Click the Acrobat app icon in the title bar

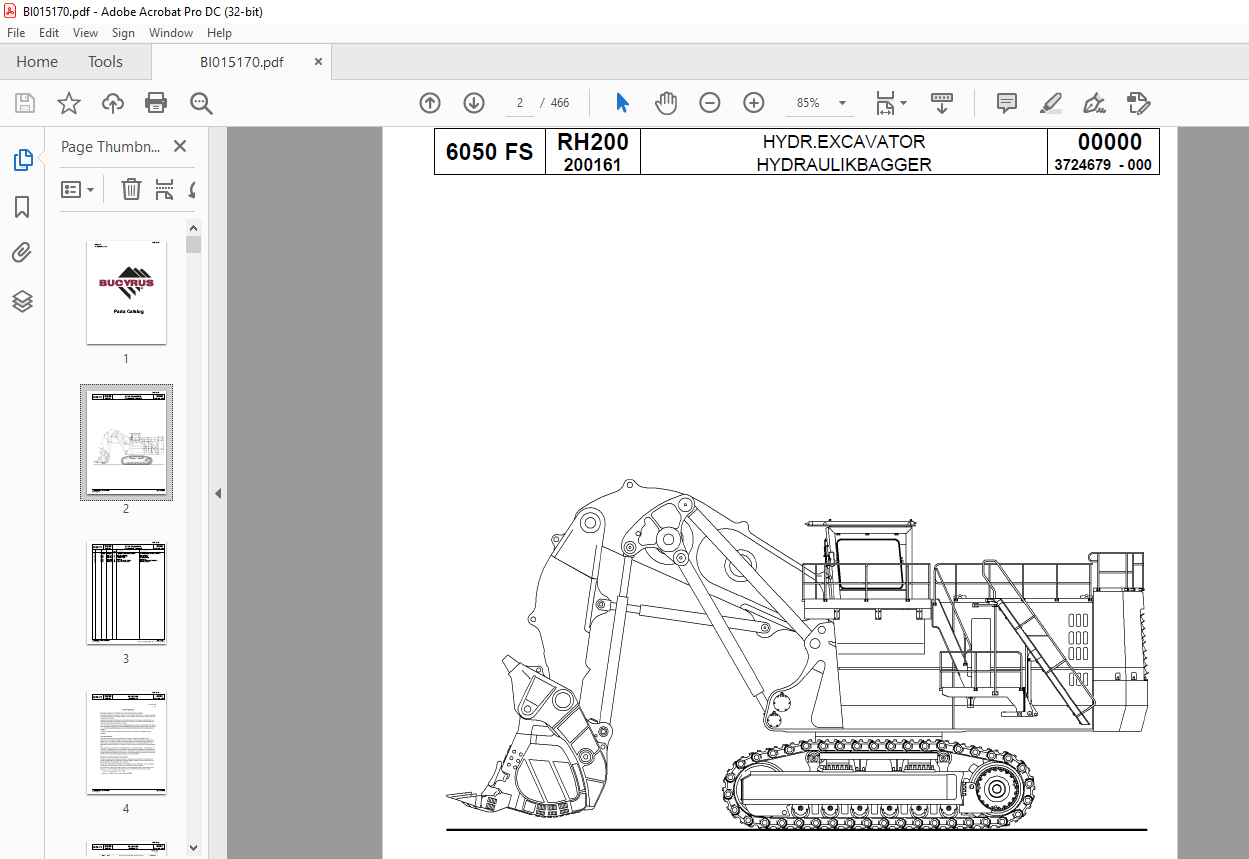(x=10, y=9)
